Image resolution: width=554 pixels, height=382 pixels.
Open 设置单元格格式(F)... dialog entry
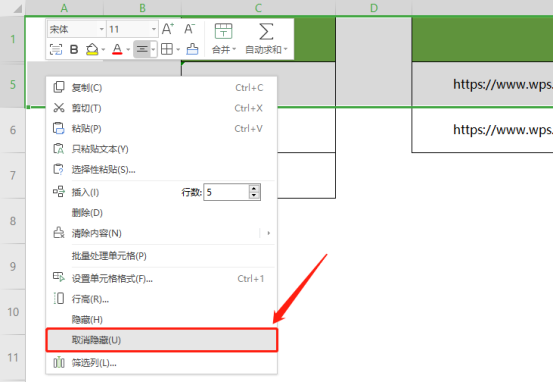(x=161, y=279)
